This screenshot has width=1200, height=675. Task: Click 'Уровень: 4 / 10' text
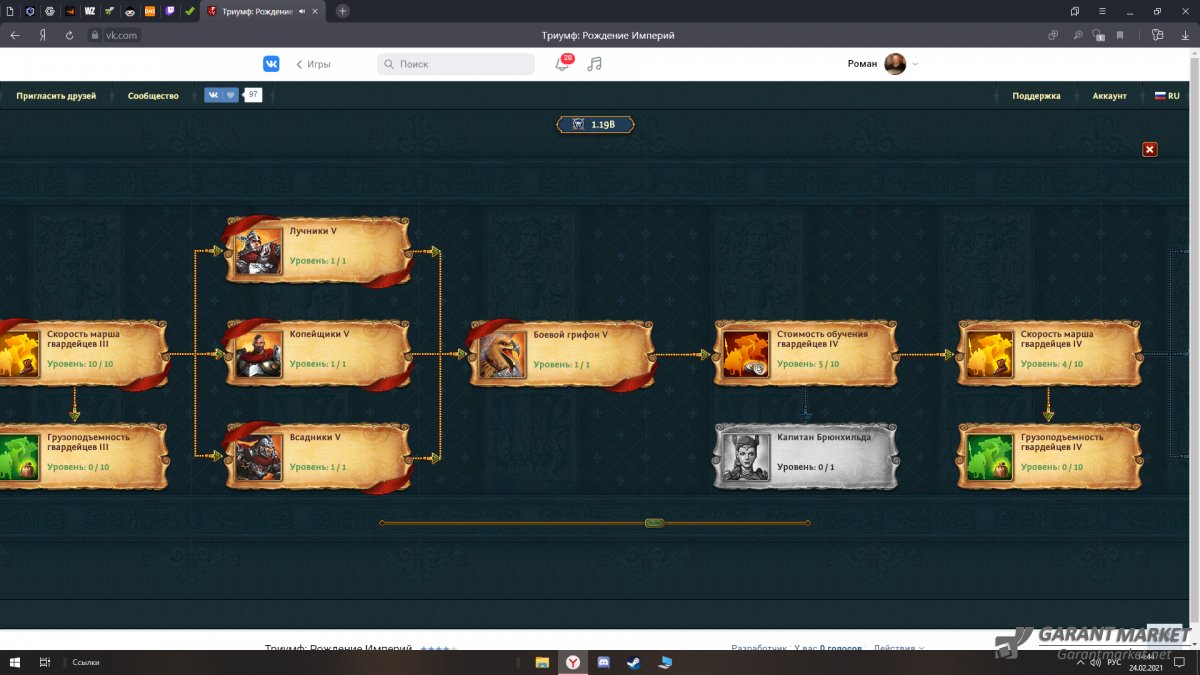click(x=1052, y=364)
